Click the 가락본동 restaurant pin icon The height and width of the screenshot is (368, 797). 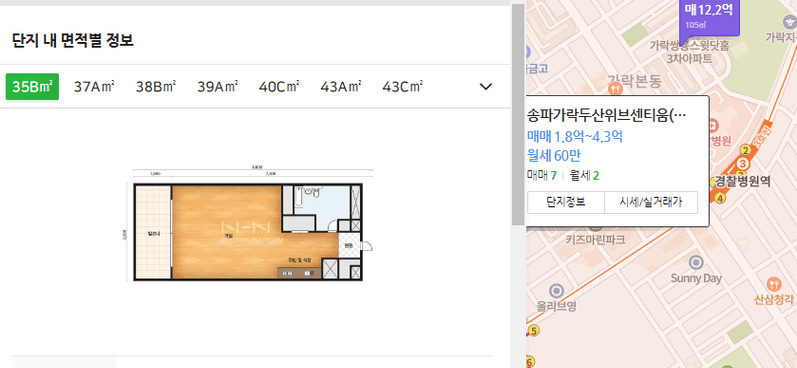point(615,89)
